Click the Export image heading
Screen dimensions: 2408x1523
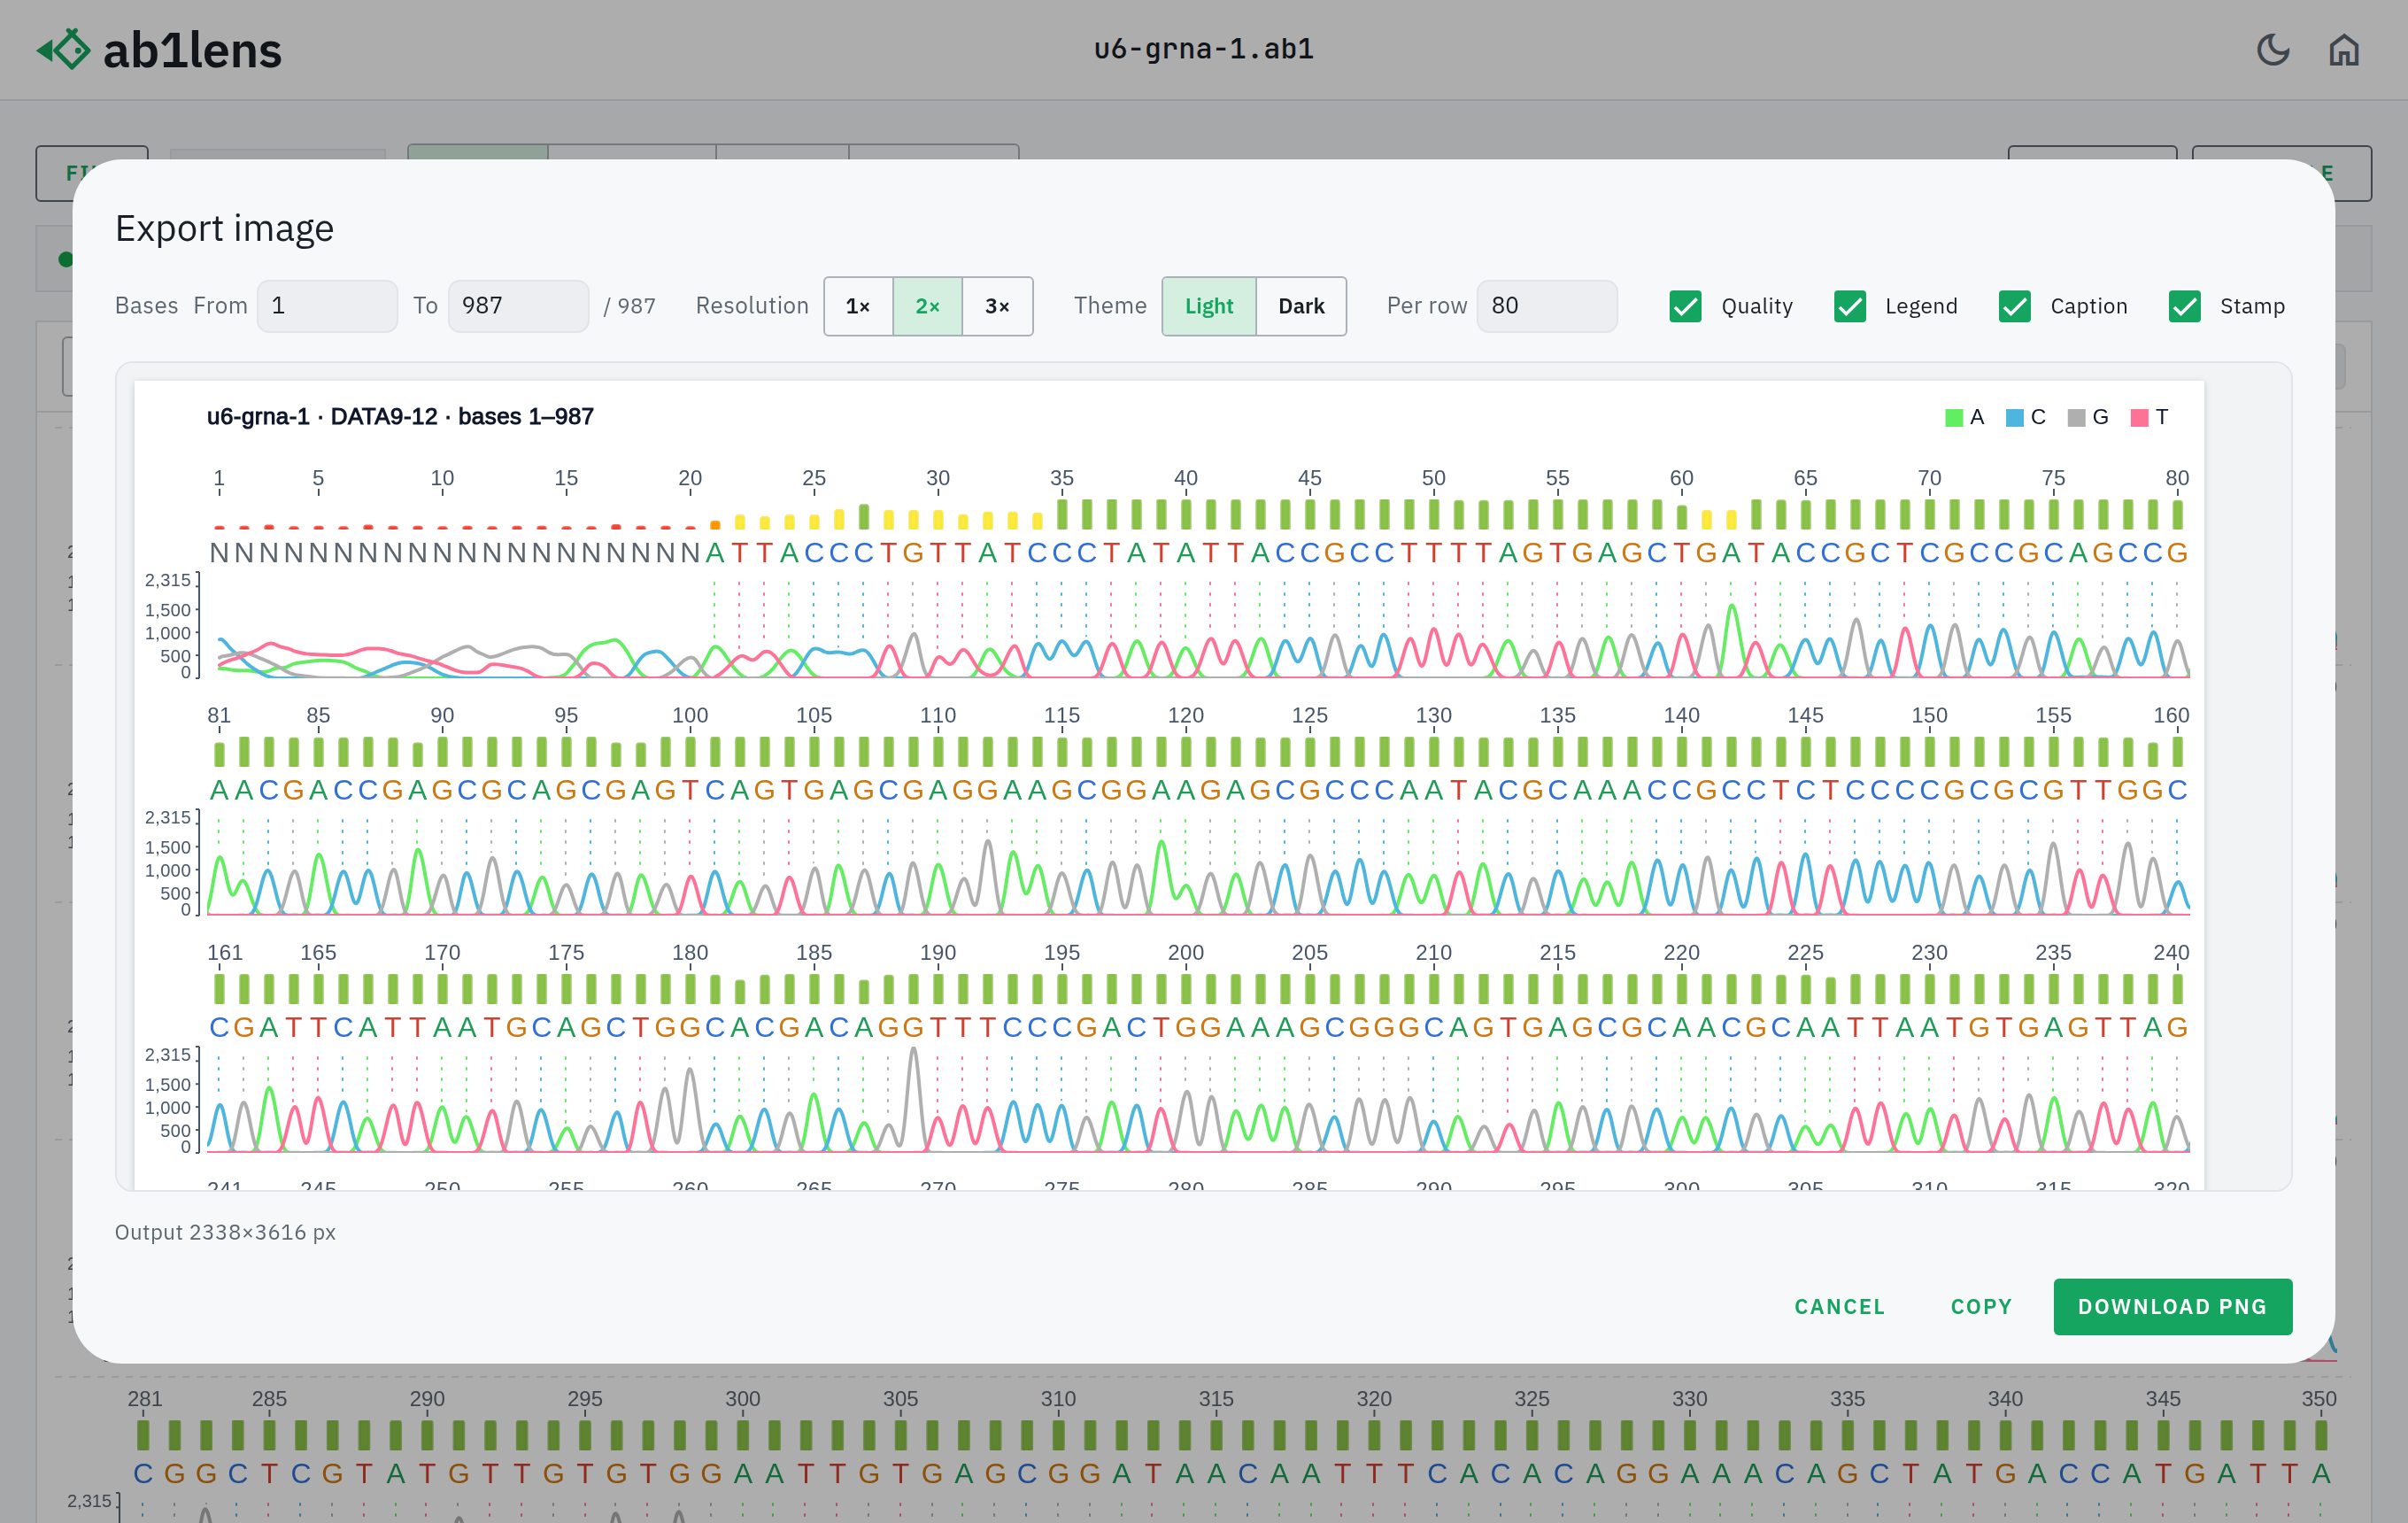coord(224,229)
